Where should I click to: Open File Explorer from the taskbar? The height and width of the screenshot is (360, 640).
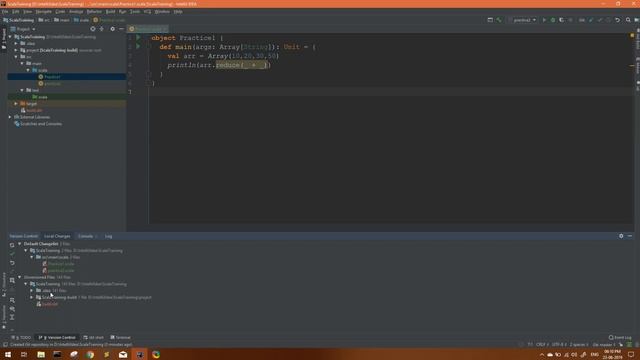click(x=41, y=354)
